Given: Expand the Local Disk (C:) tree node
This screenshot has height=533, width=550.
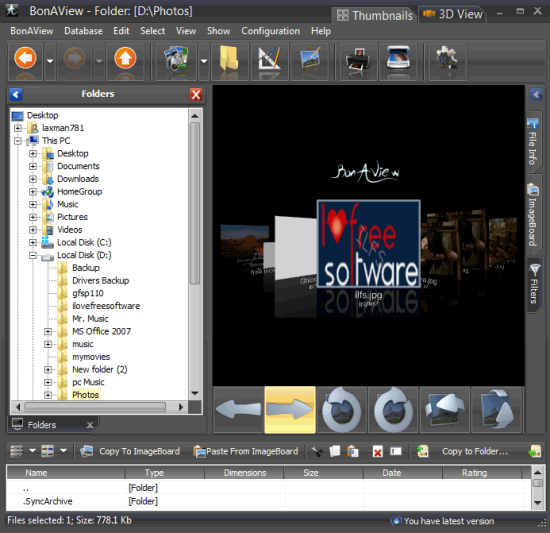Looking at the screenshot, I should tap(33, 242).
